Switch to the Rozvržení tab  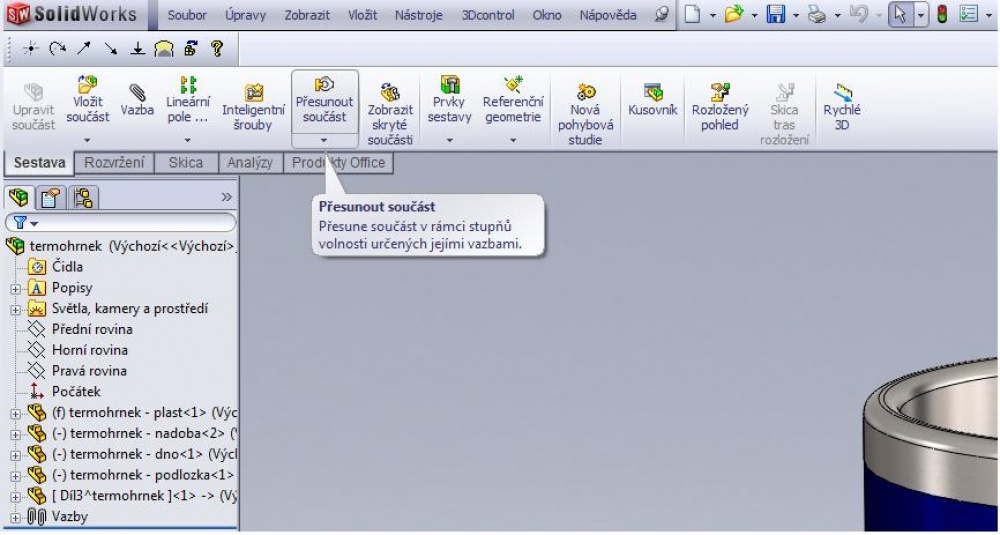[x=114, y=163]
